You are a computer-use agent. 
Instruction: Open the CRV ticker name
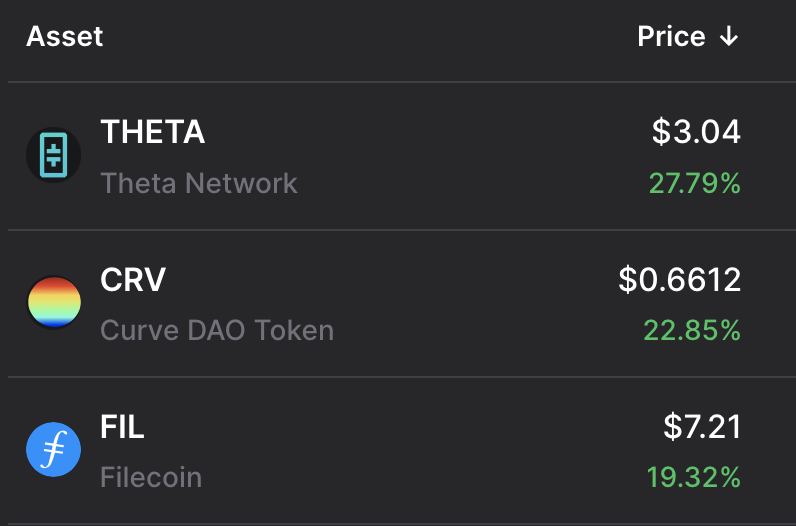click(x=133, y=280)
